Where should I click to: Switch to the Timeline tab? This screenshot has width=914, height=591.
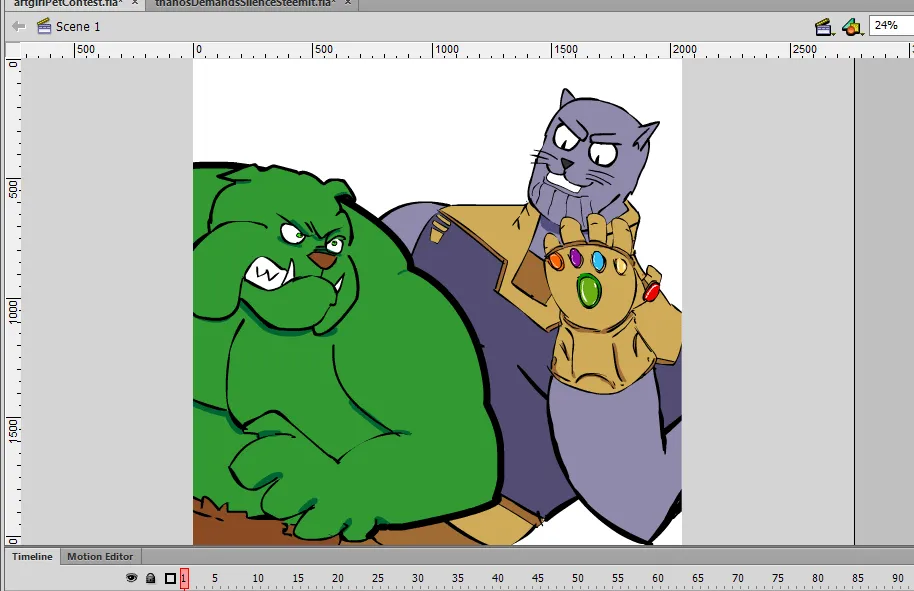coord(32,557)
